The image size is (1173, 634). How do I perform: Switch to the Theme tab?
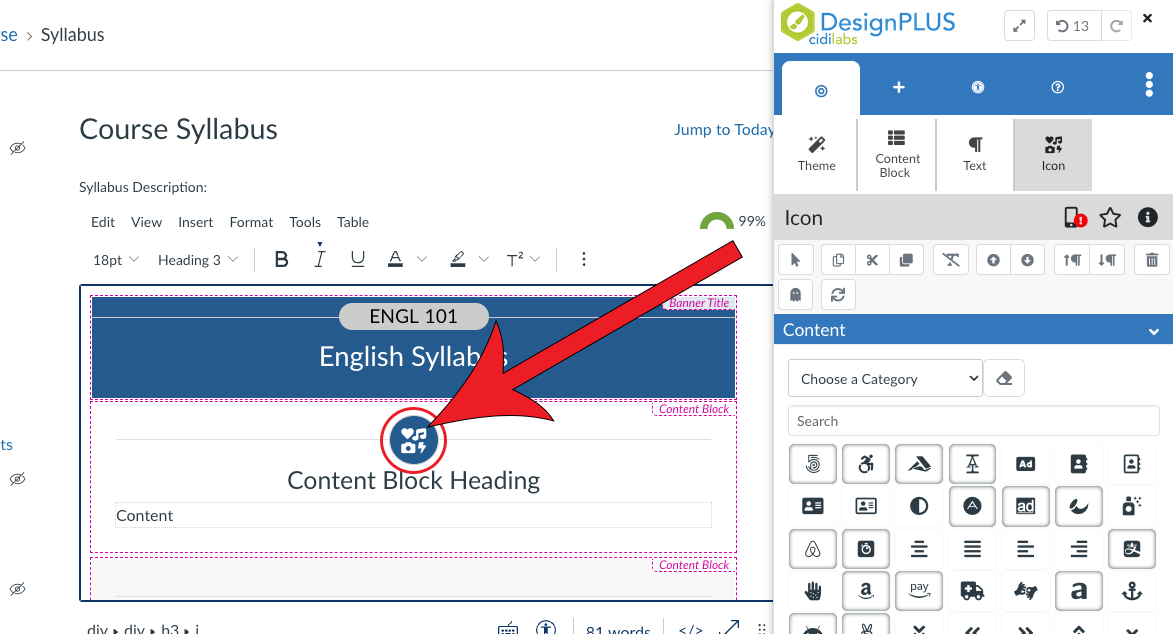pyautogui.click(x=816, y=154)
